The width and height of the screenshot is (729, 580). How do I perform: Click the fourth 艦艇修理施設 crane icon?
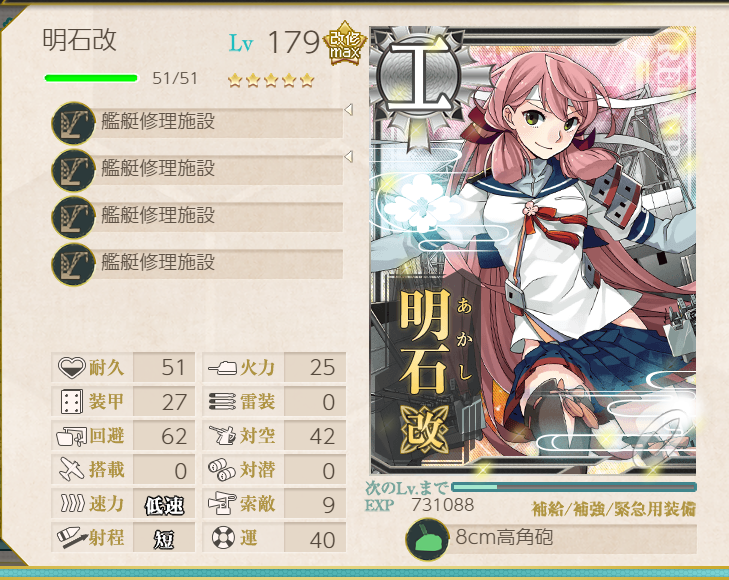coord(73,264)
